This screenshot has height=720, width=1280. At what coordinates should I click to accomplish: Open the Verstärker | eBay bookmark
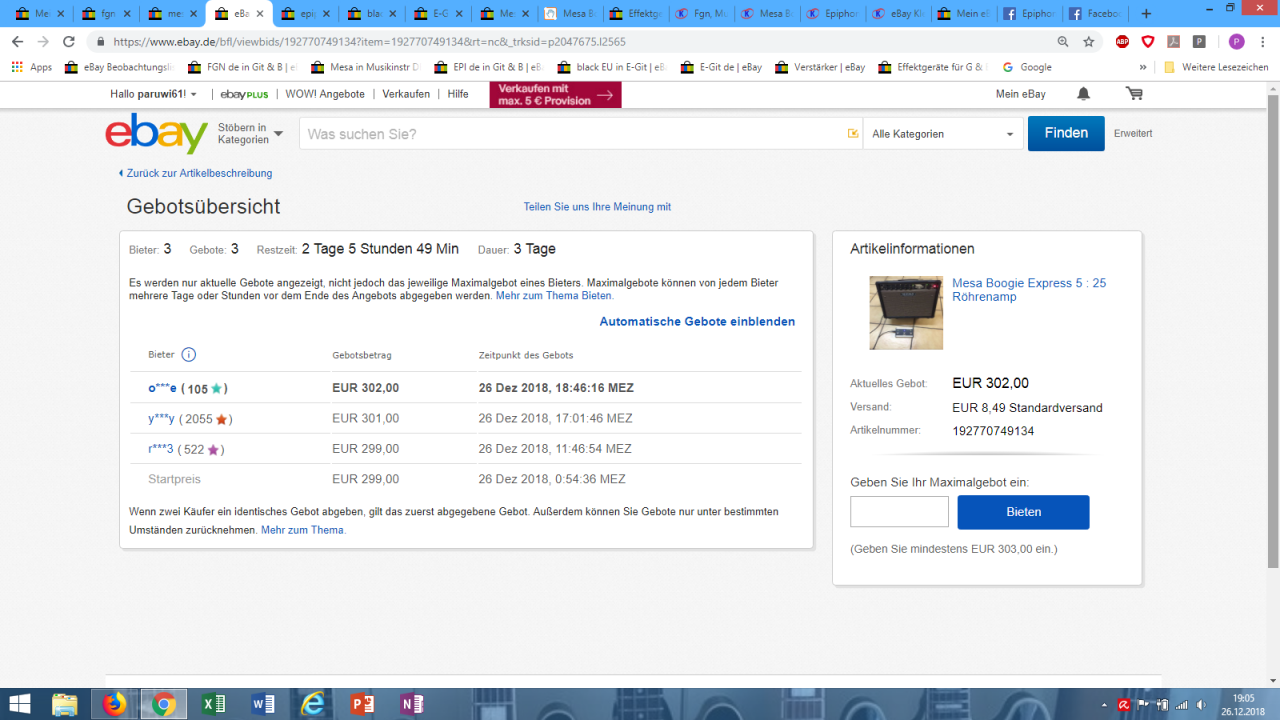[819, 67]
